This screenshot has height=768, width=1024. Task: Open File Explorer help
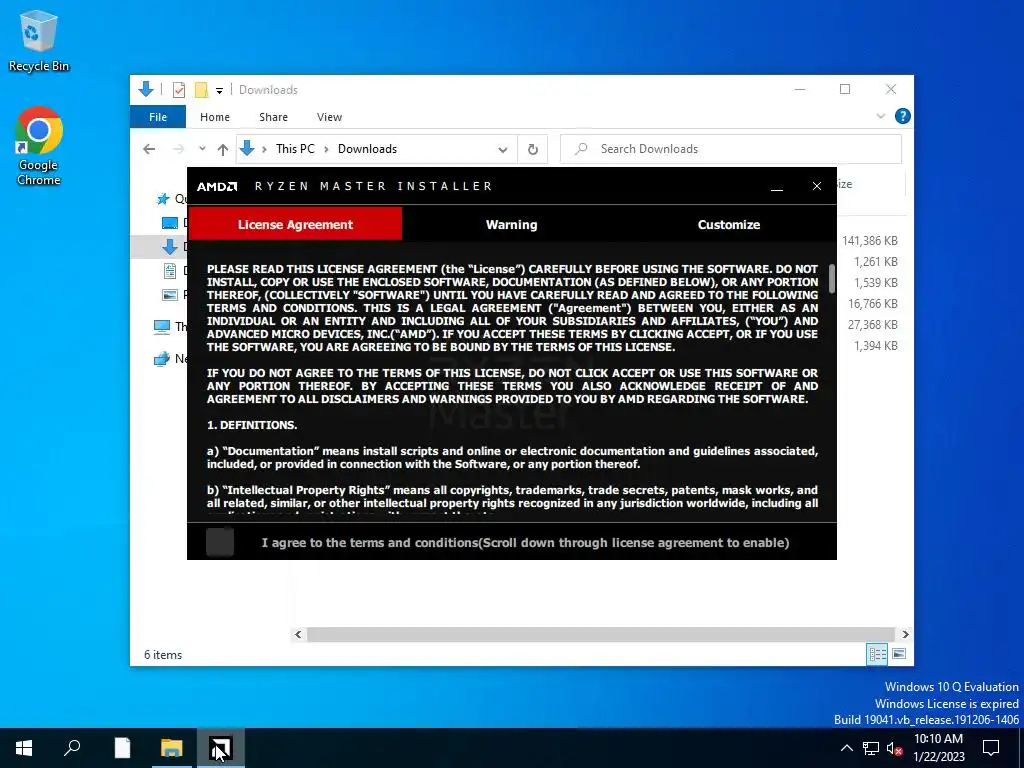point(903,116)
